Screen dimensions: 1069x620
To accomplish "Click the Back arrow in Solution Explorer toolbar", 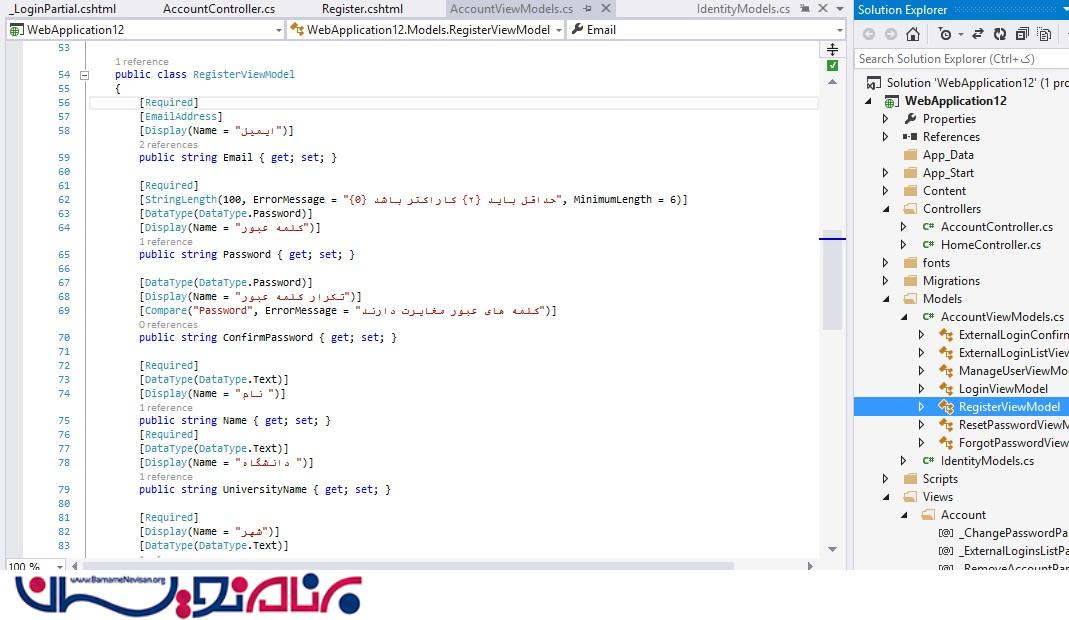I will pyautogui.click(x=869, y=34).
